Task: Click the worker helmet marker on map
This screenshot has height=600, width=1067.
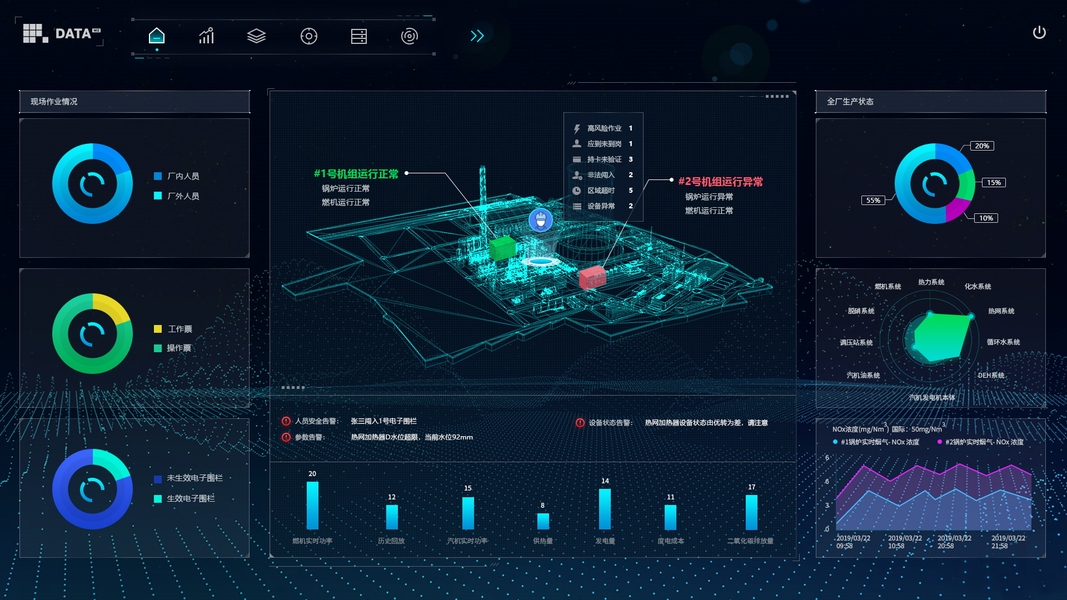Action: point(540,220)
